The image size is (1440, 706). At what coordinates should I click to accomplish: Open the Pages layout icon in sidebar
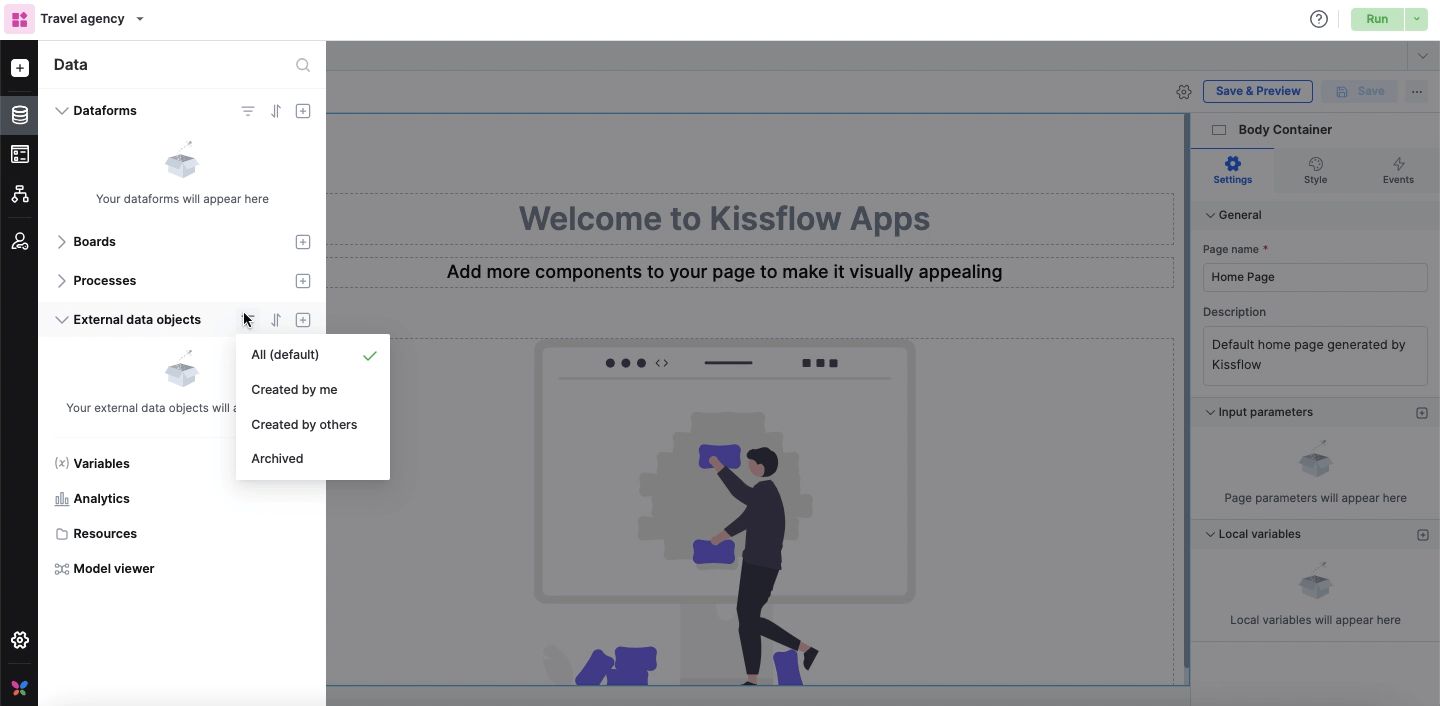(x=19, y=154)
